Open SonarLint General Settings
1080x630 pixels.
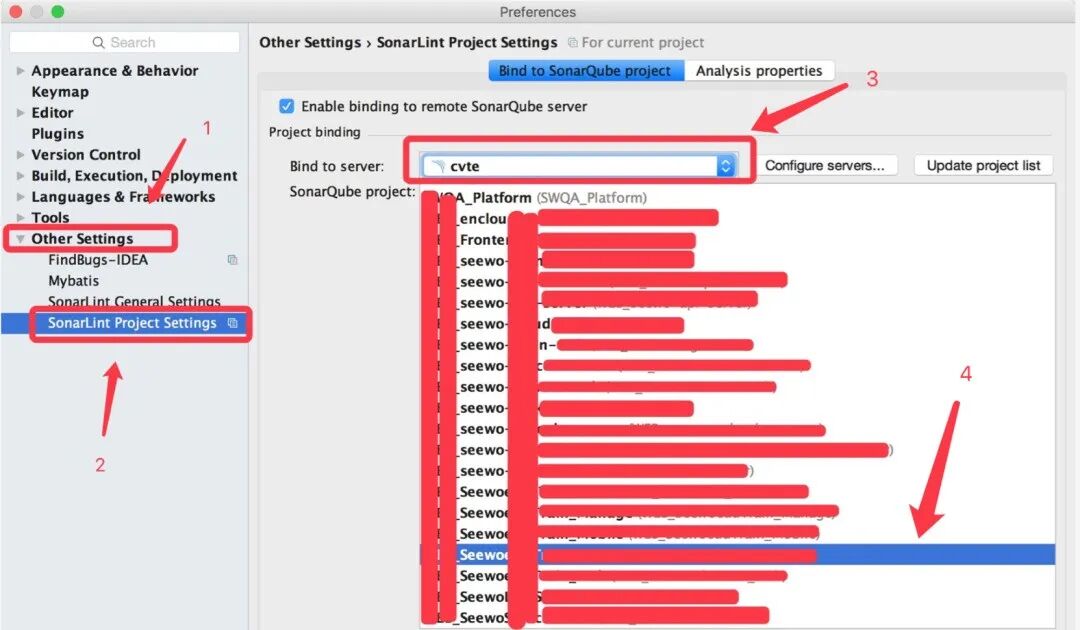pyautogui.click(x=134, y=302)
